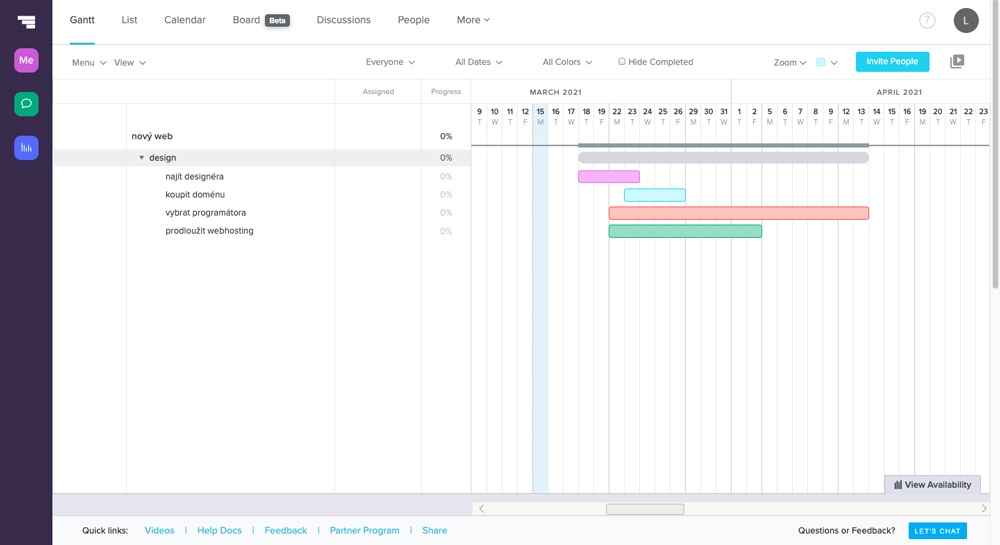Select the vybrat programátora task
This screenshot has width=1000, height=545.
coord(205,212)
